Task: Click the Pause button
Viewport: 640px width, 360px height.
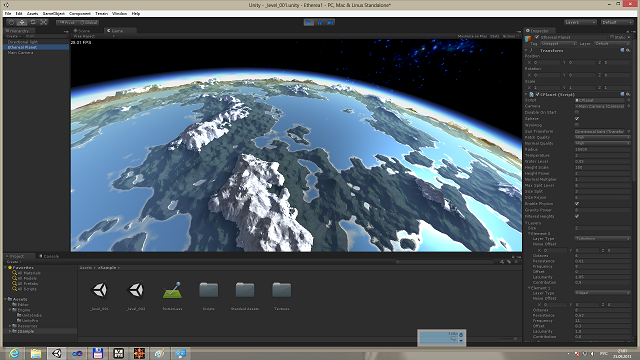Action: coord(320,22)
